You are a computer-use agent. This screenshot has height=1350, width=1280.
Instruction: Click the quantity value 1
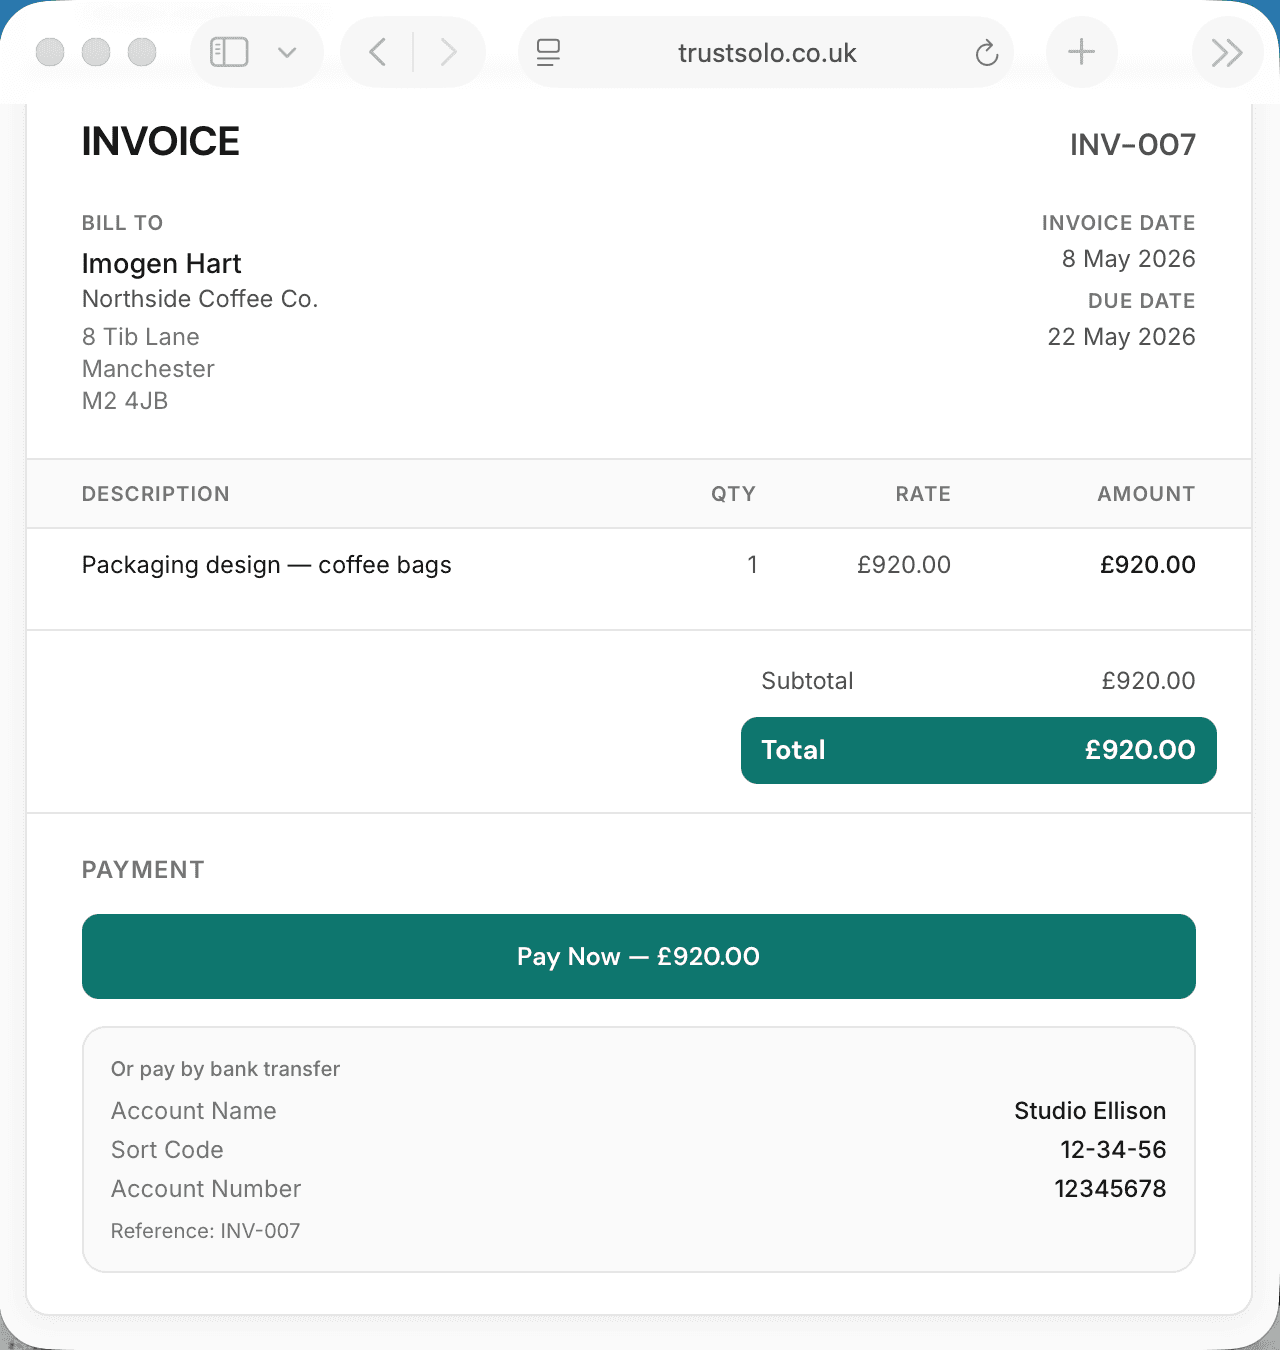pyautogui.click(x=752, y=565)
